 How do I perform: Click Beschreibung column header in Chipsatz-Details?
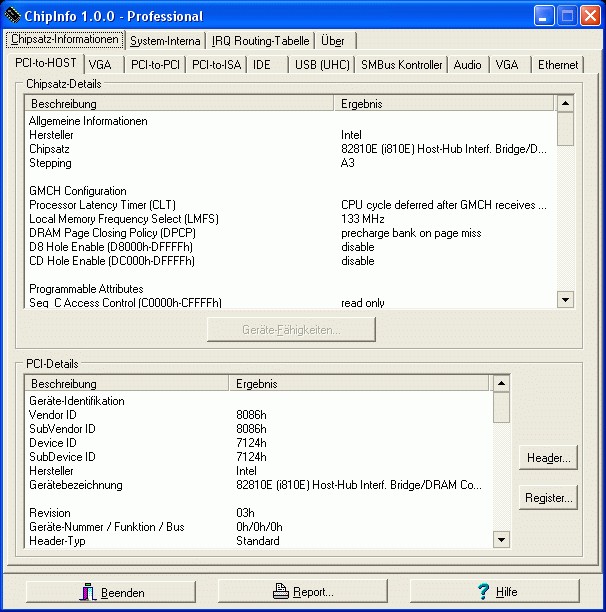click(179, 104)
